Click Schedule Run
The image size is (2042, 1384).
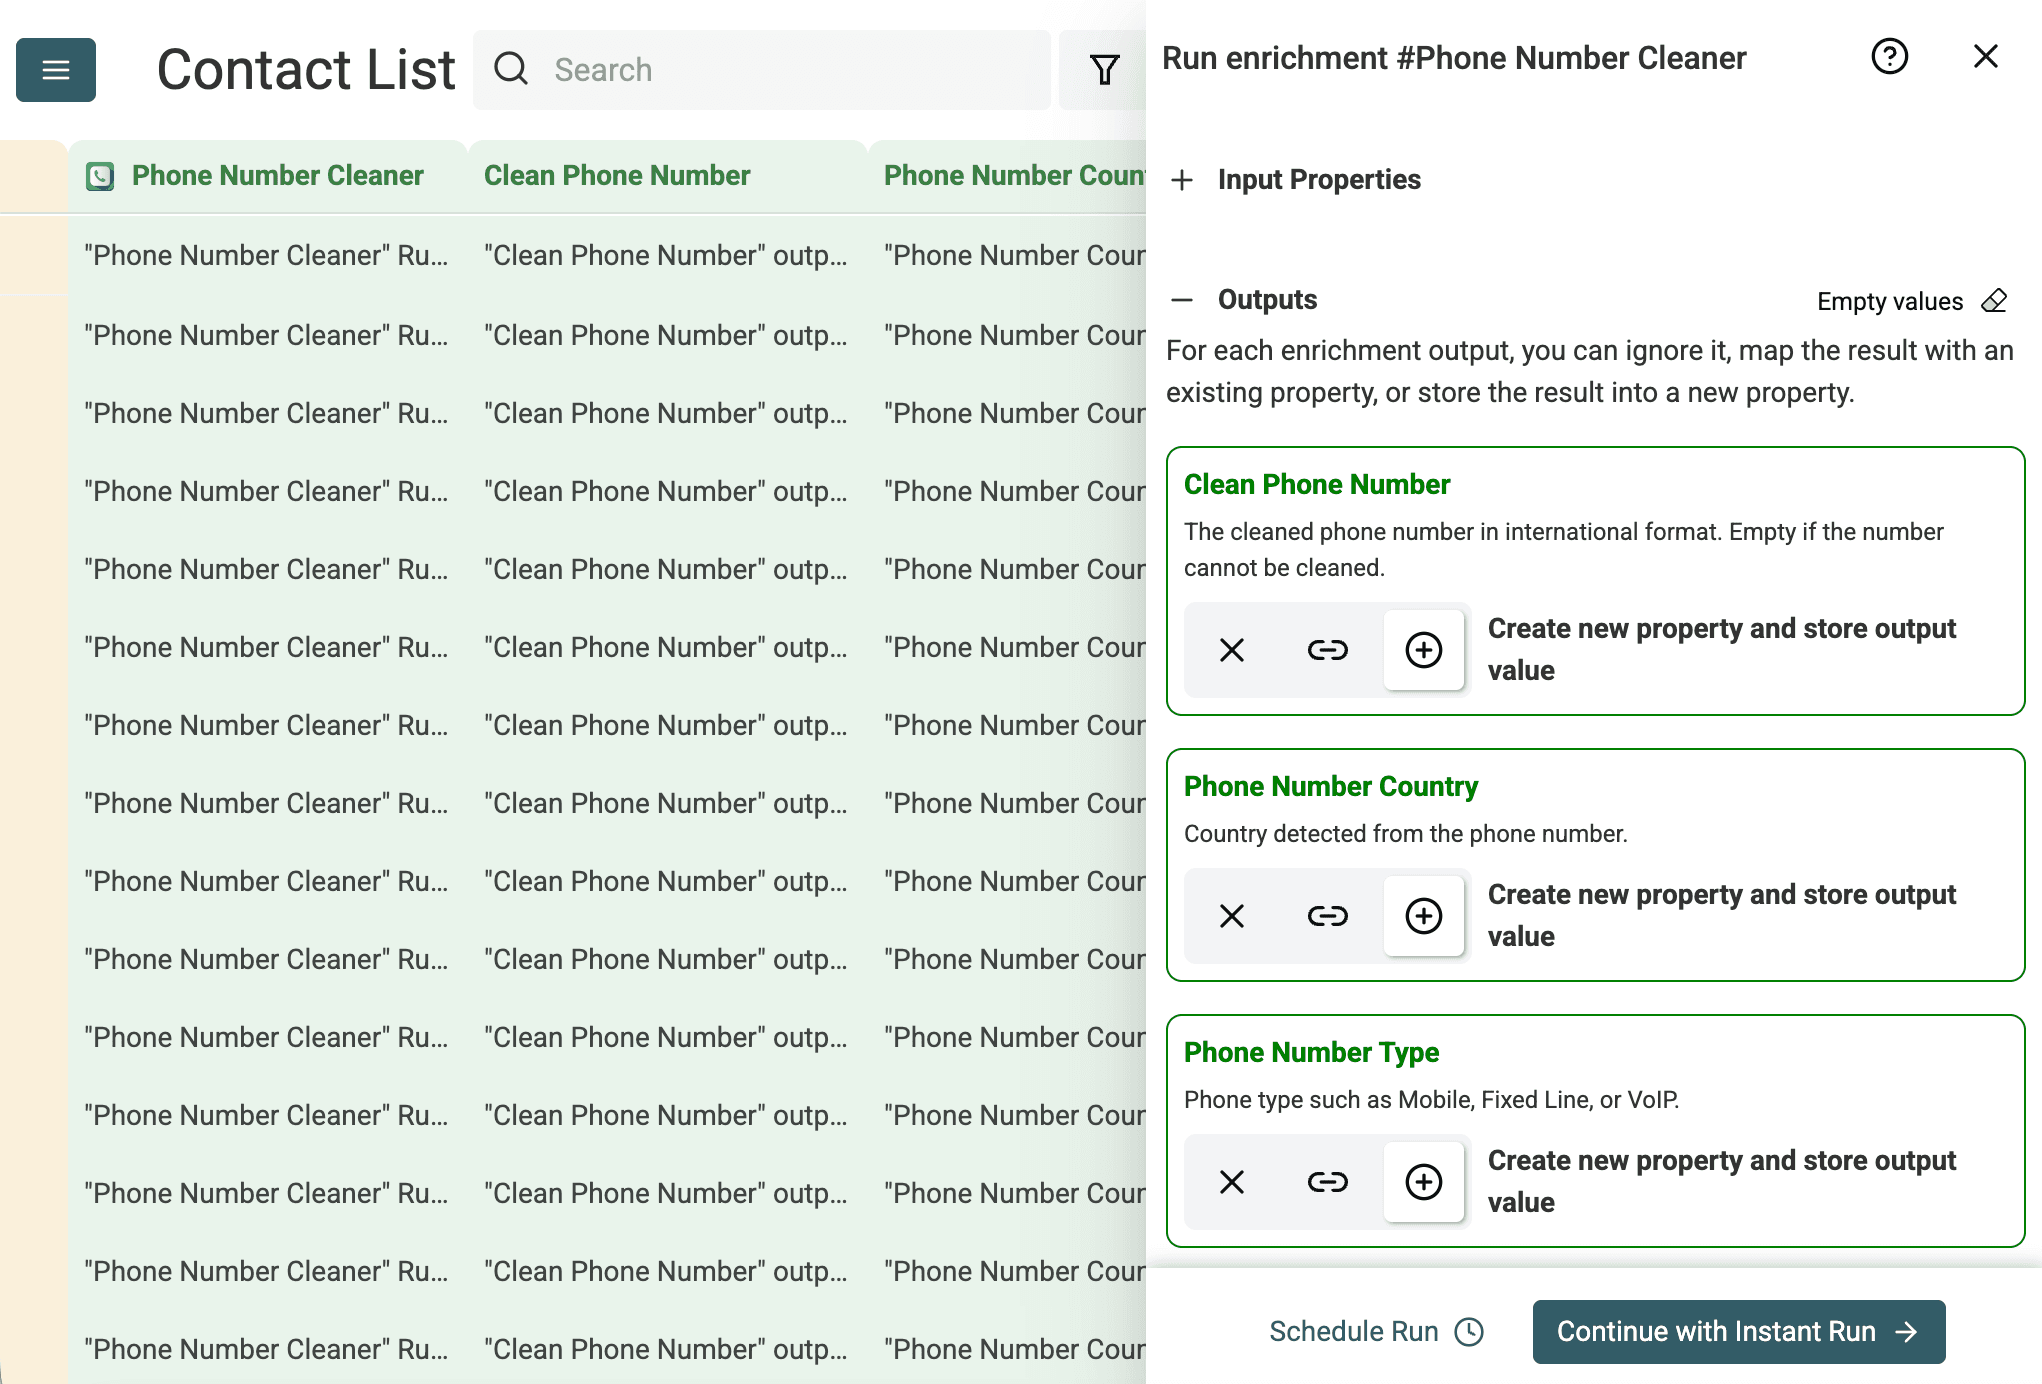(x=1376, y=1331)
